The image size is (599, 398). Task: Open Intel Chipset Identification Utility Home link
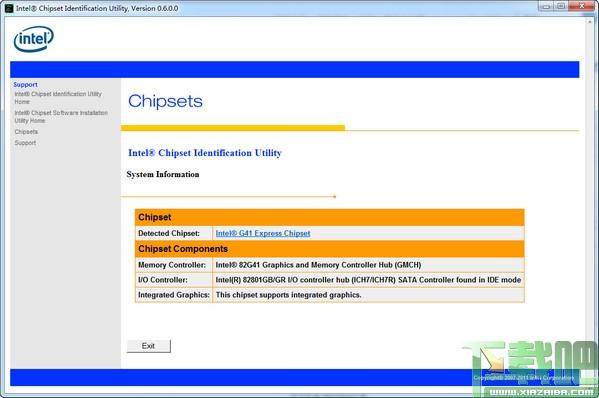point(58,98)
